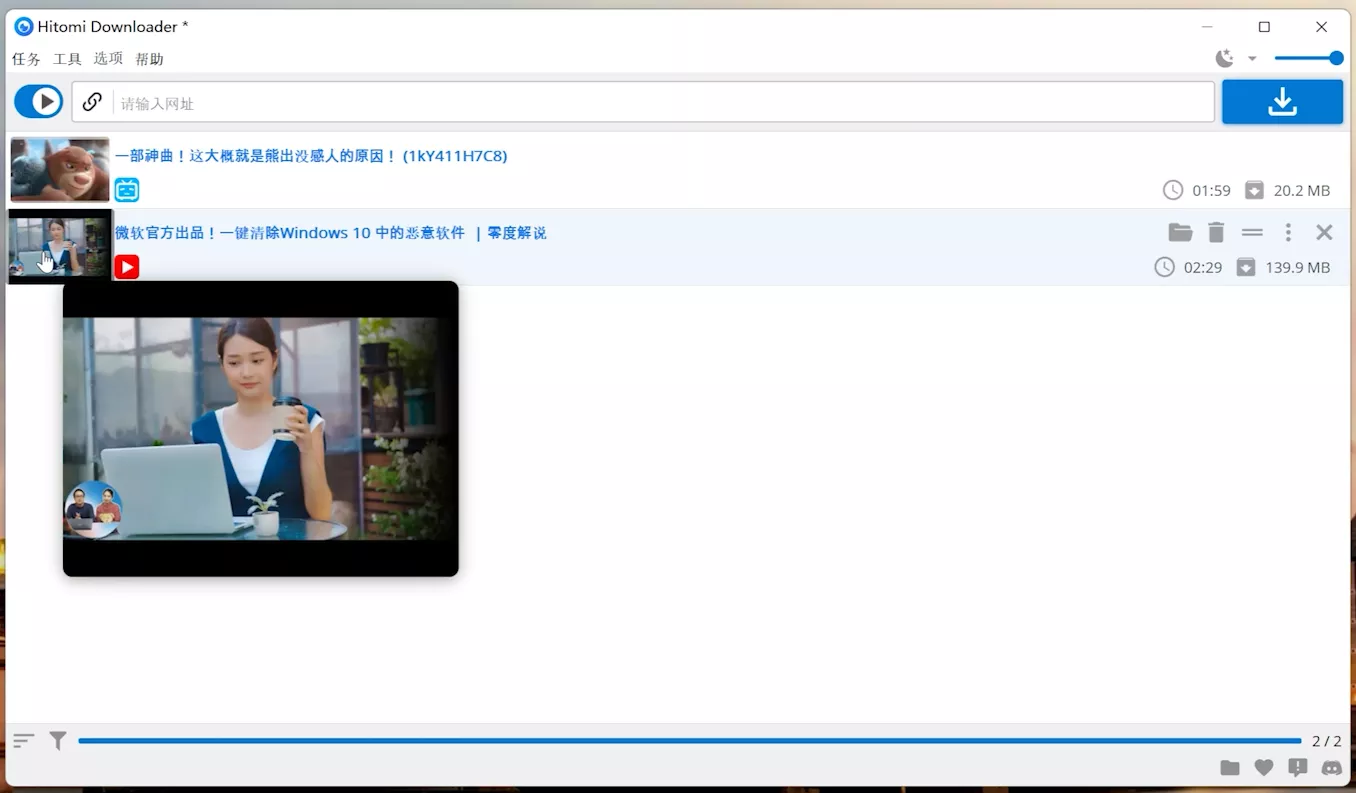Image resolution: width=1356 pixels, height=793 pixels.
Task: Open the task filter funnel
Action: point(58,741)
